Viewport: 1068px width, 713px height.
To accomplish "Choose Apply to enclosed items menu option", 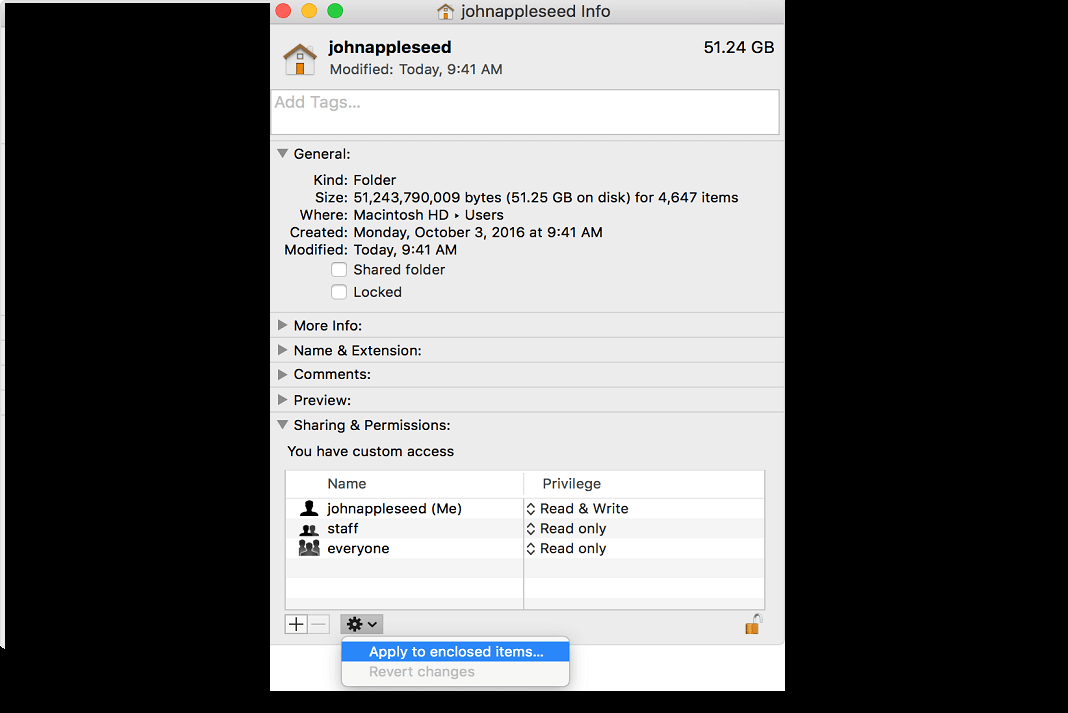I will [456, 652].
